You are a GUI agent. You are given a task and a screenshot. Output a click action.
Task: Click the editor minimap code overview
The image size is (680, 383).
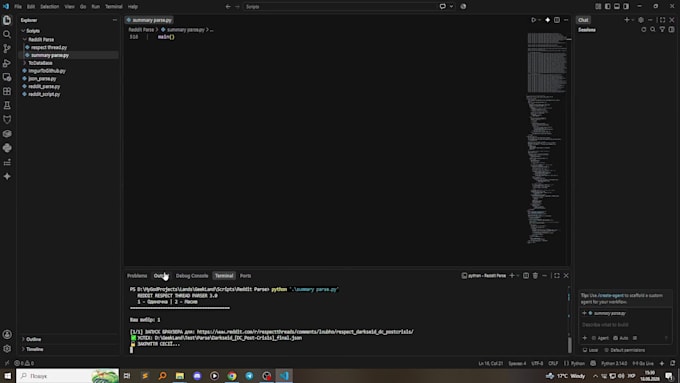[x=546, y=139]
